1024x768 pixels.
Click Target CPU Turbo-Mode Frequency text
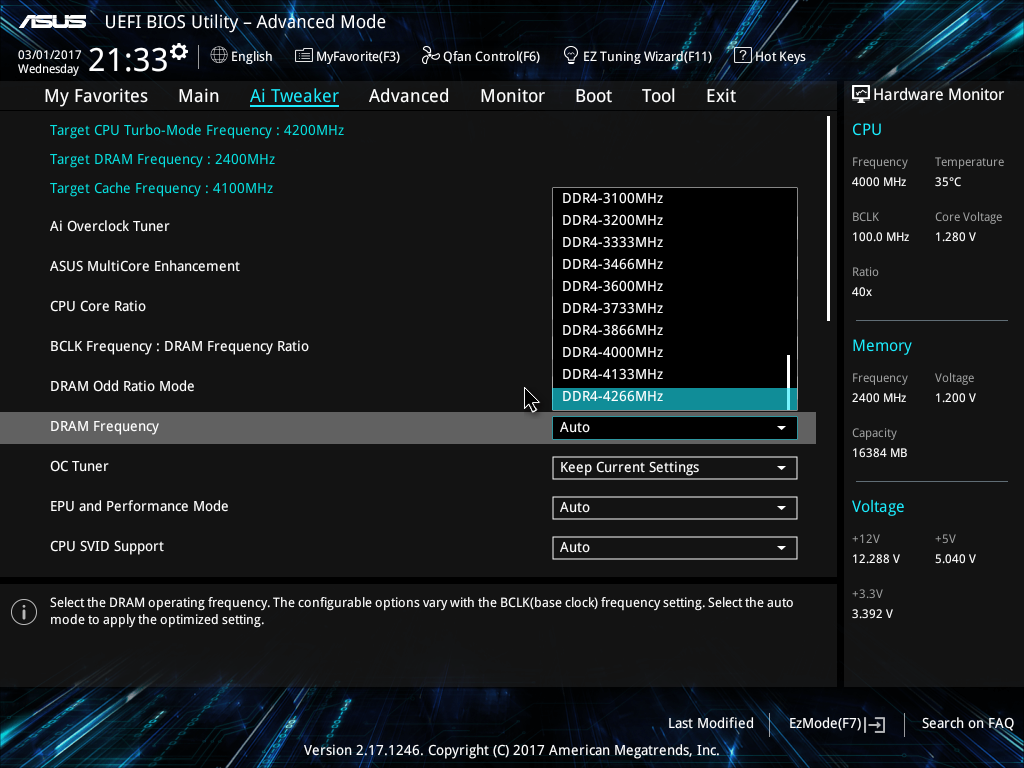tap(197, 131)
